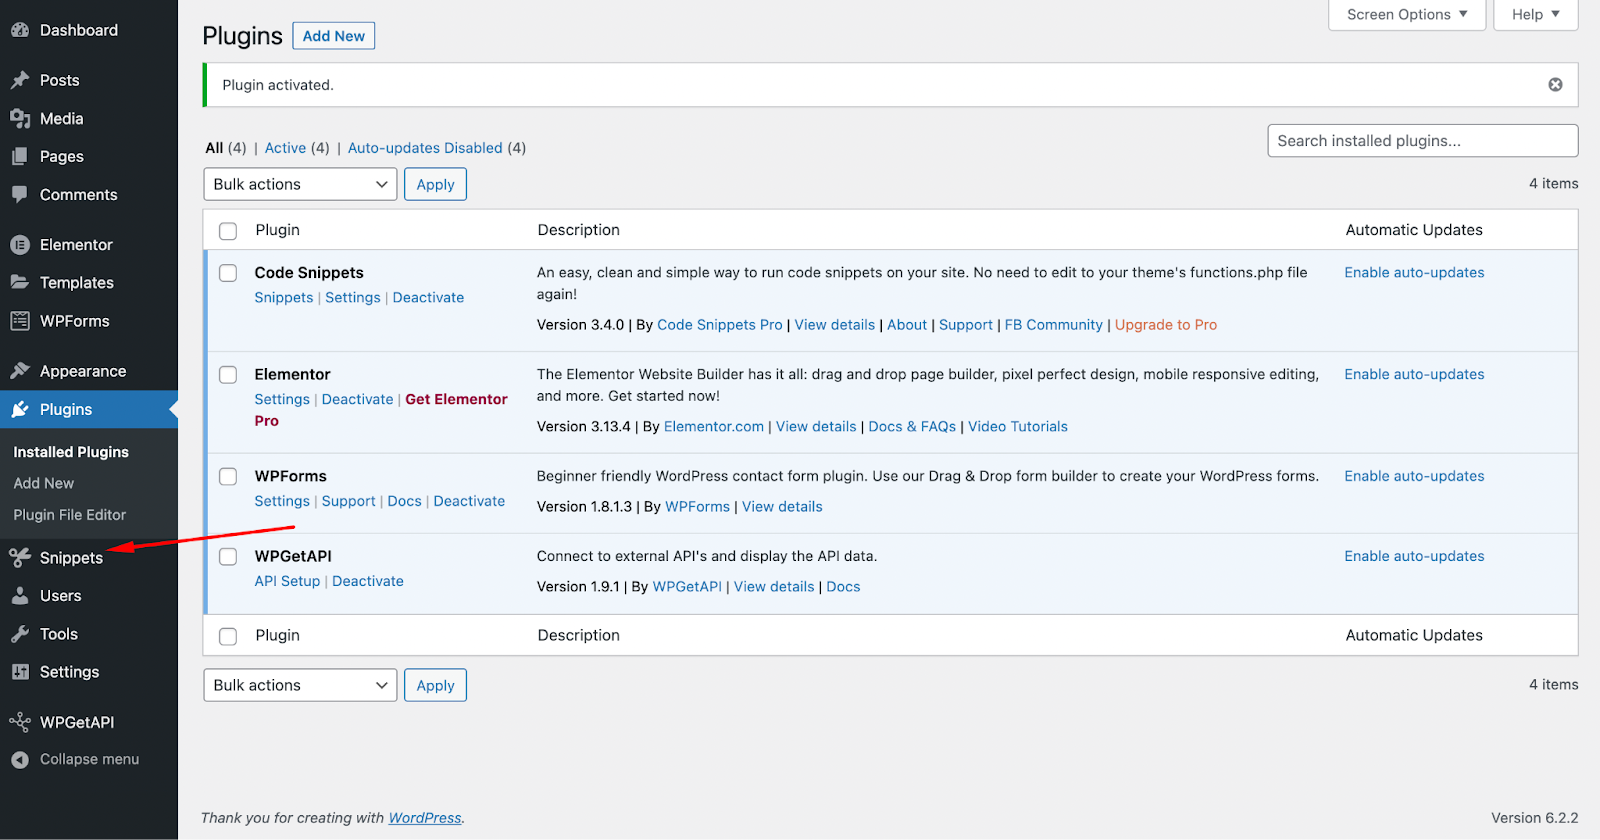Open WPForms Support link

(x=349, y=501)
